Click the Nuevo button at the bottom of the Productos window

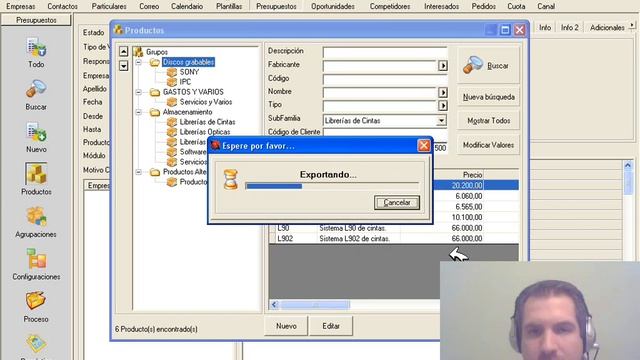[x=286, y=326]
